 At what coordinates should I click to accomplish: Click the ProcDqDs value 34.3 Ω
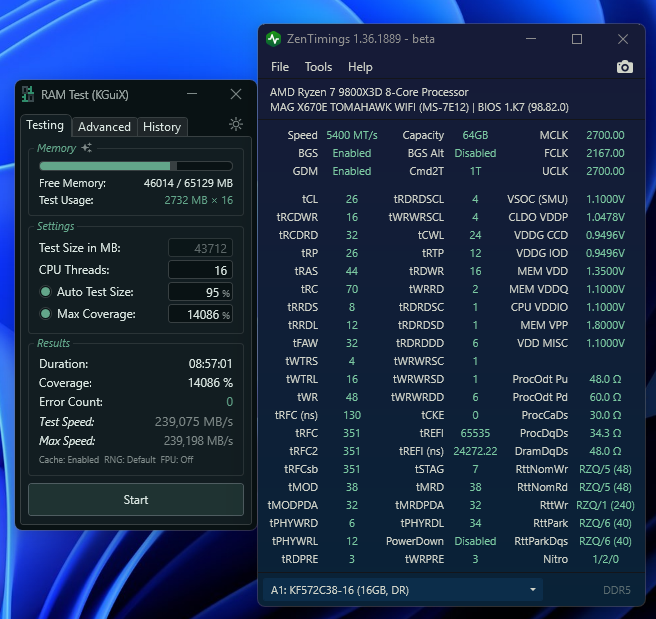pos(605,433)
